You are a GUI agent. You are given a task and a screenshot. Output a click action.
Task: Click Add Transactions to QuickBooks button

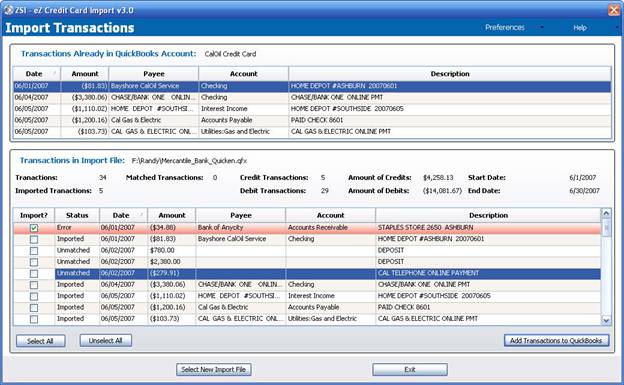pos(556,340)
